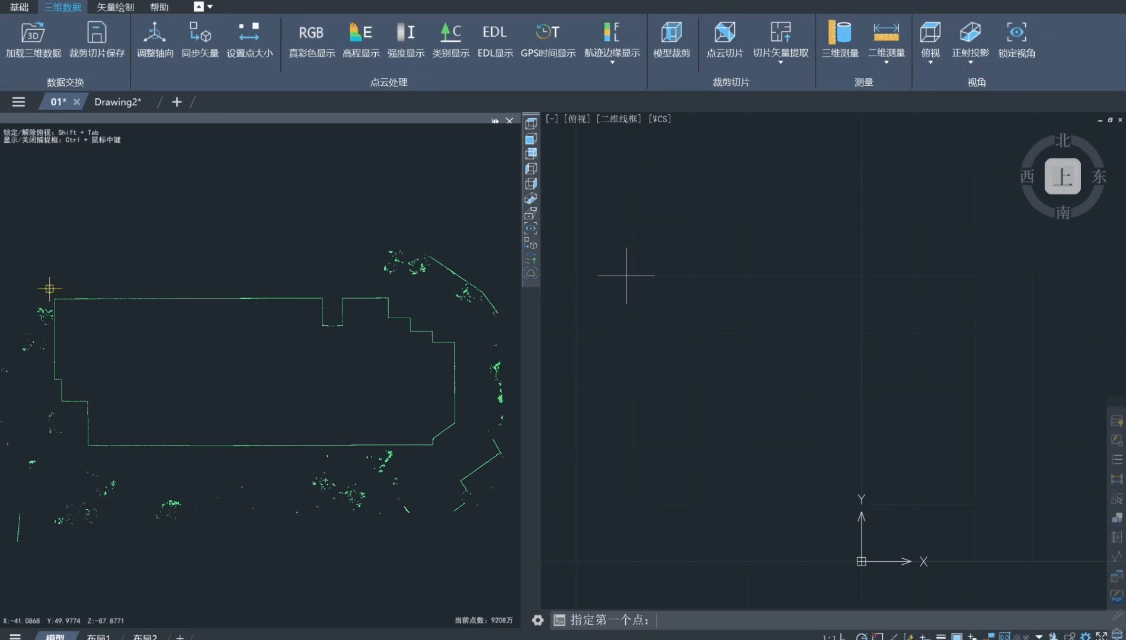Expand the 航迹边缘显示 dropdown
Image resolution: width=1126 pixels, height=640 pixels.
point(612,62)
